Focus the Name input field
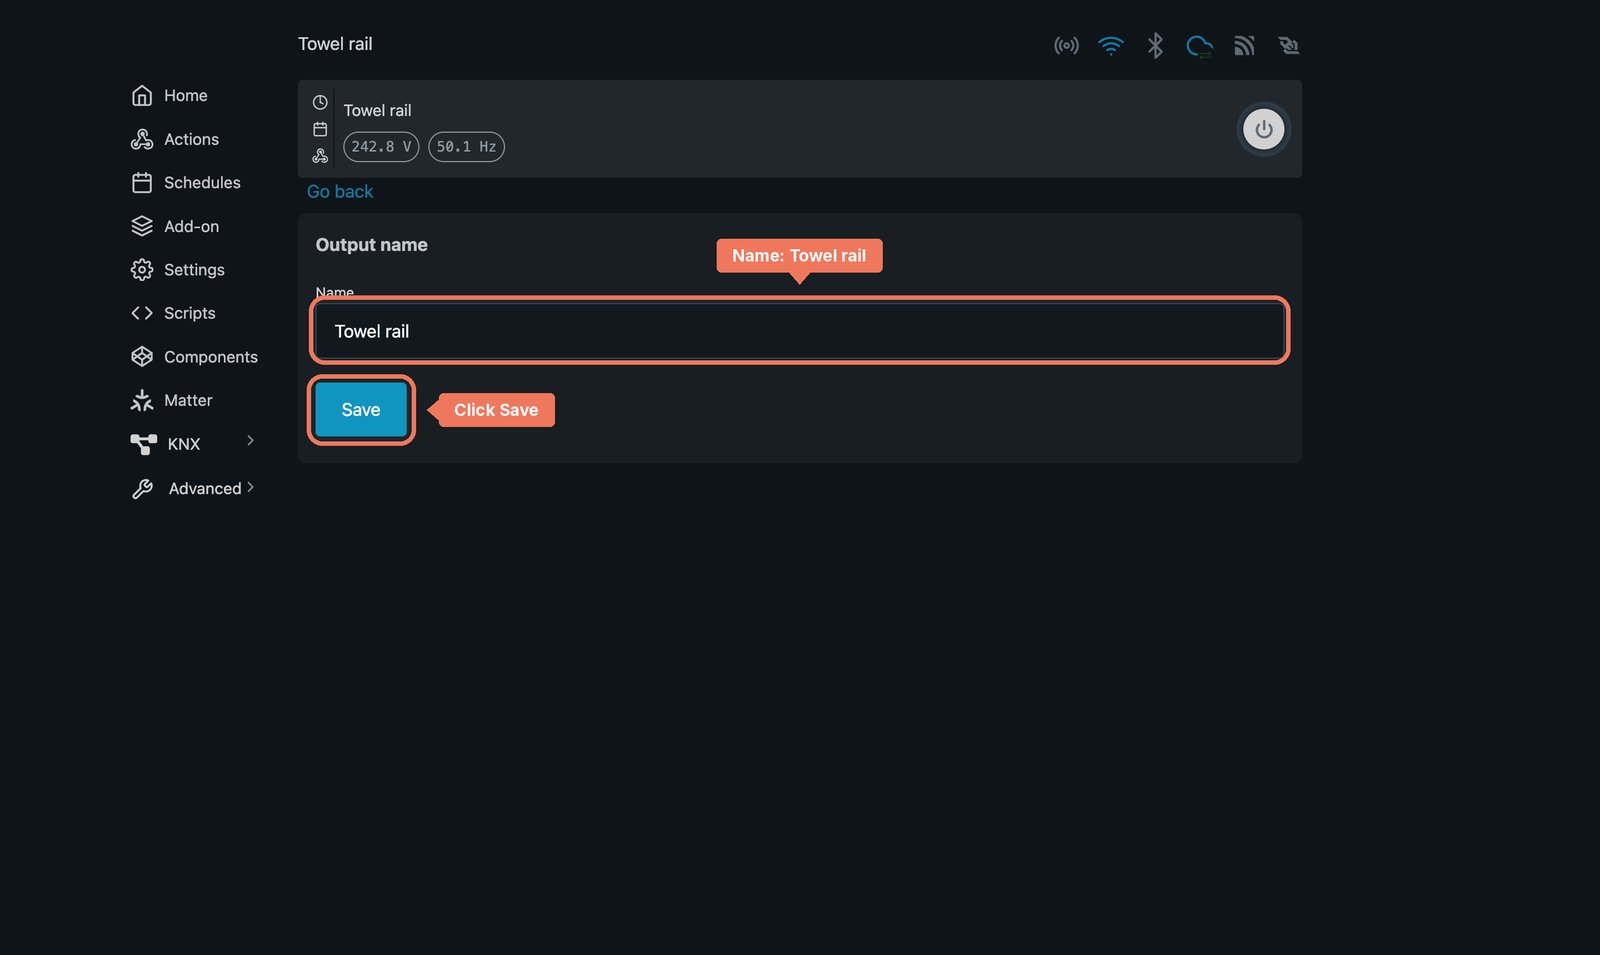This screenshot has width=1600, height=955. 800,331
